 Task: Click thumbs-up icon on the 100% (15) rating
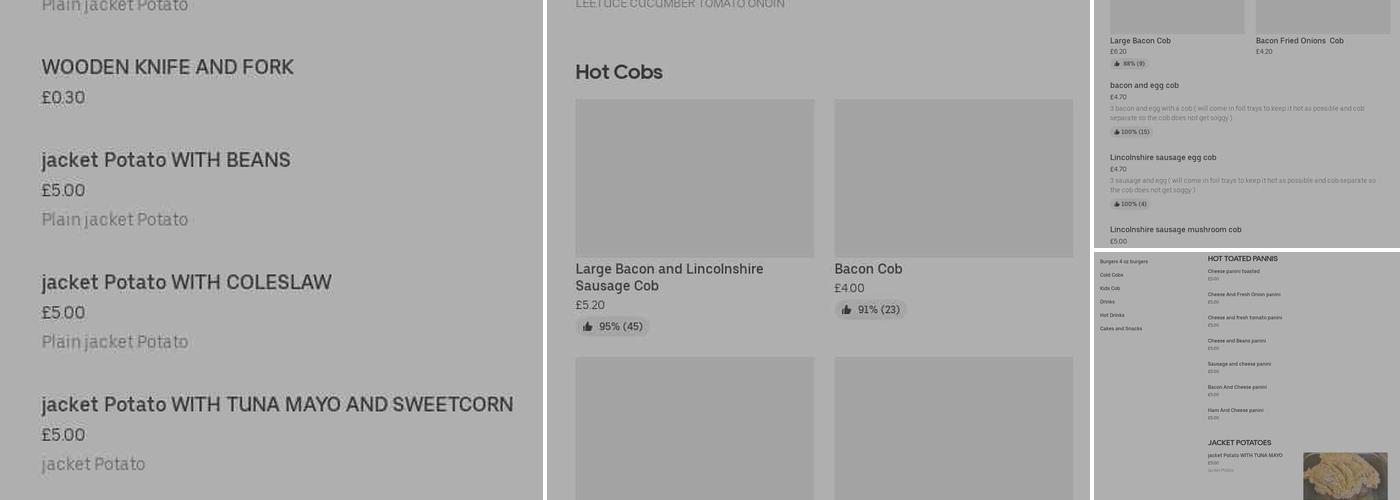point(1116,132)
